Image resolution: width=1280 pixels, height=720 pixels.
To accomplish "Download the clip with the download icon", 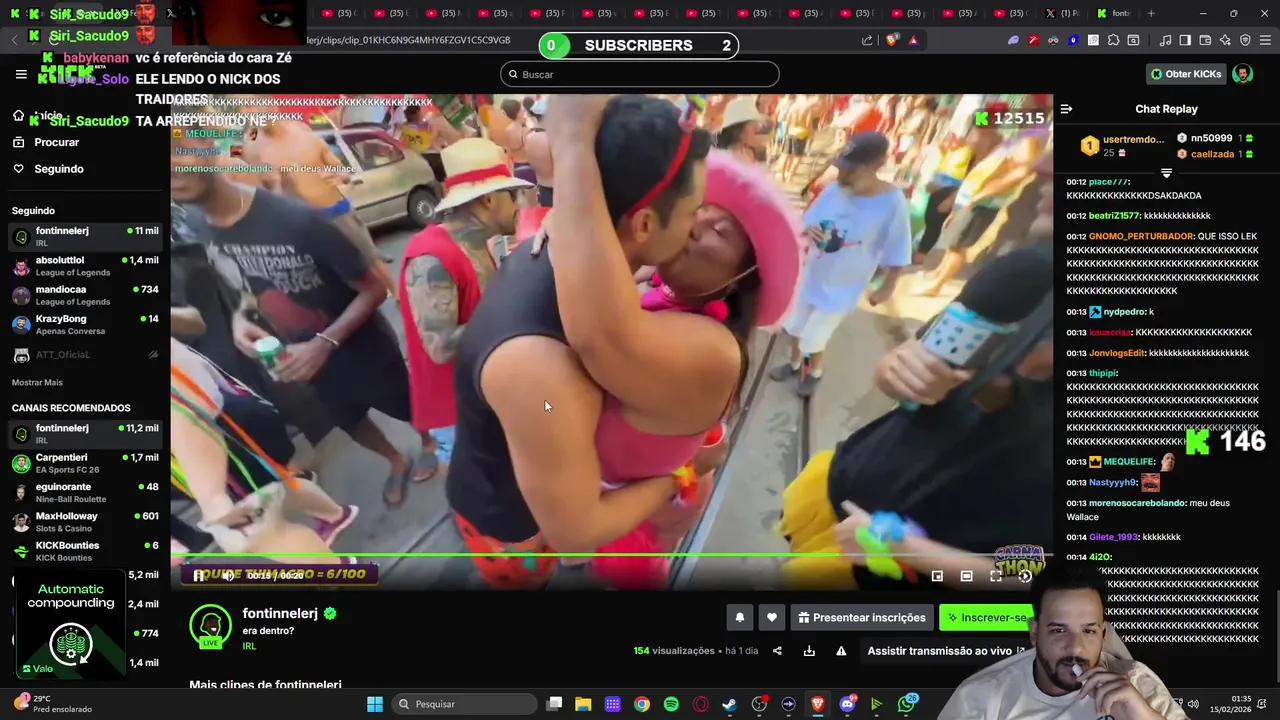I will coord(809,651).
